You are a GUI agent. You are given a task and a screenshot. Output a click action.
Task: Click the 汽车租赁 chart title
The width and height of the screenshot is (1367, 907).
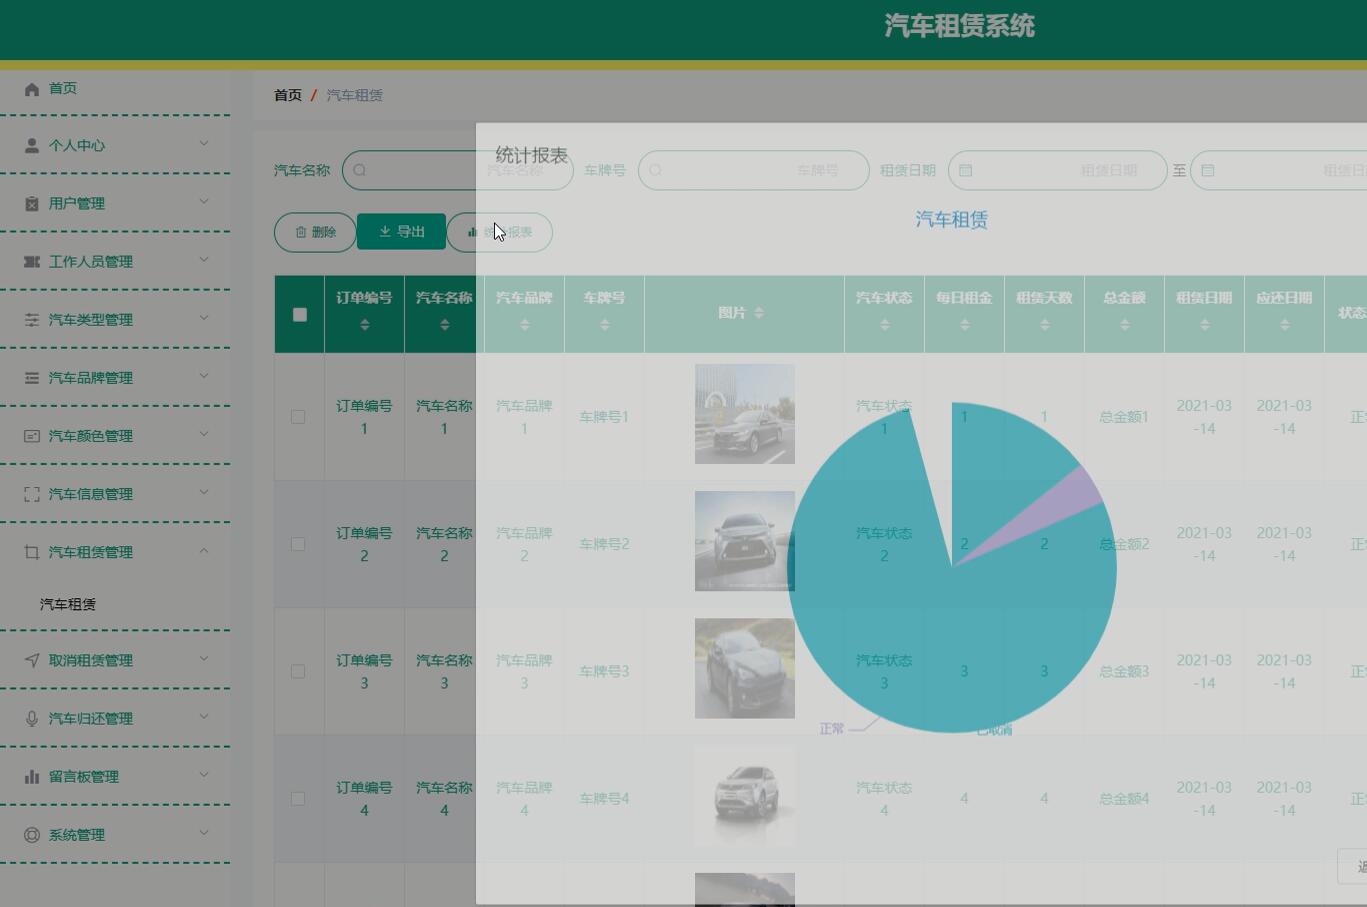tap(952, 220)
